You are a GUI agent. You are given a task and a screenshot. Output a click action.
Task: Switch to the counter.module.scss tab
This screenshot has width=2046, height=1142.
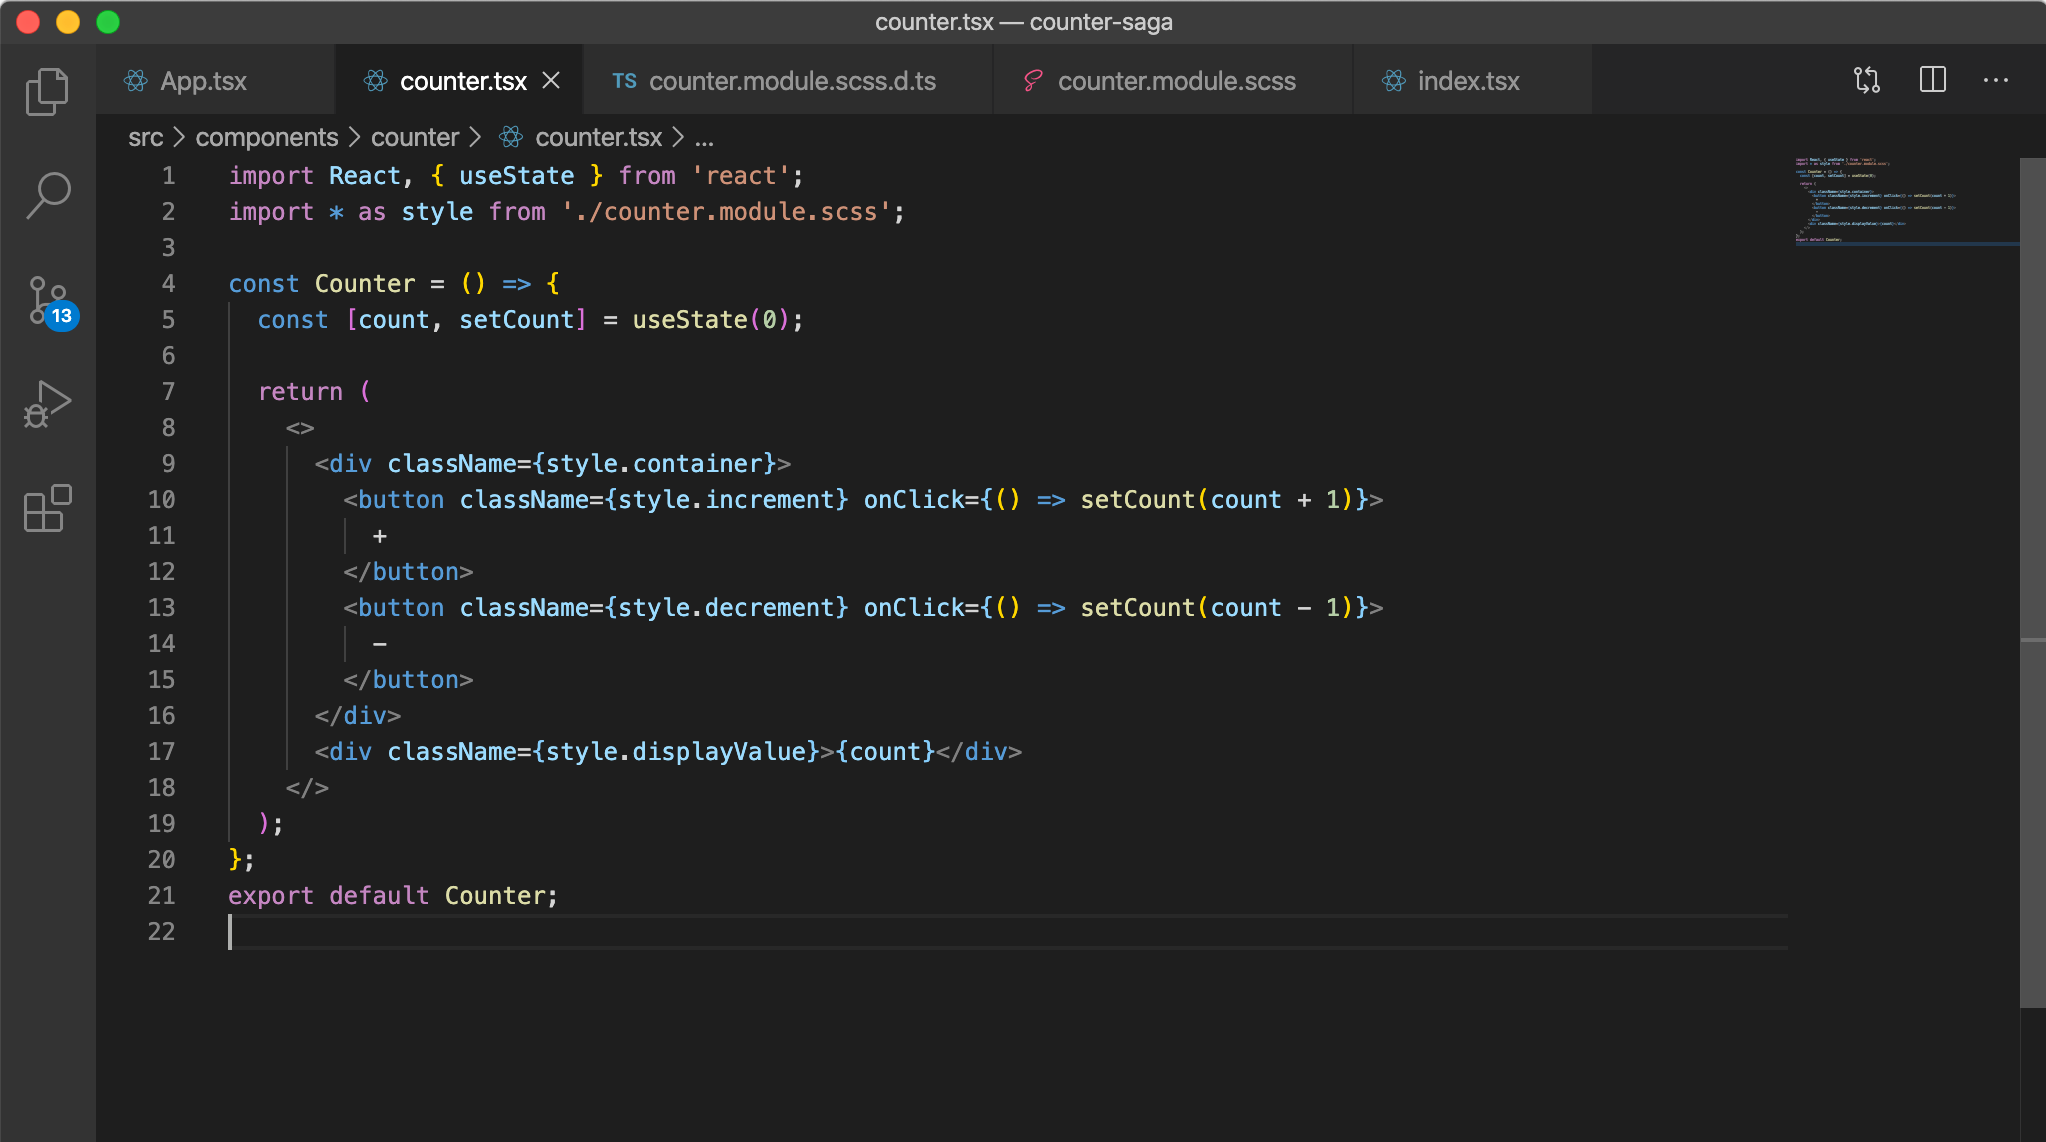(1176, 81)
